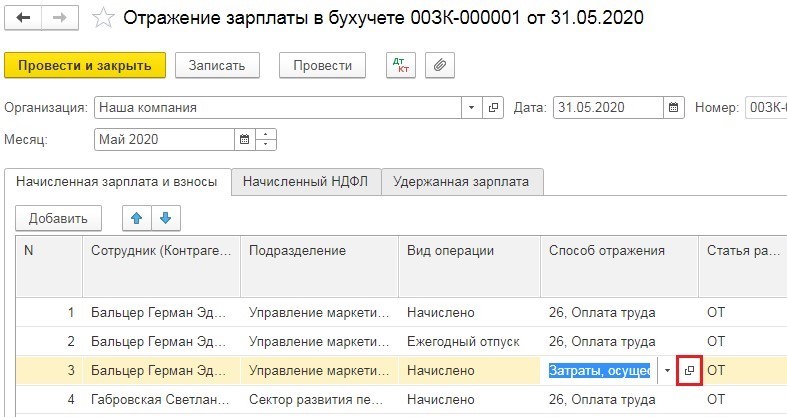Click the Месяц spinner control
787x417 pixels.
click(x=267, y=140)
